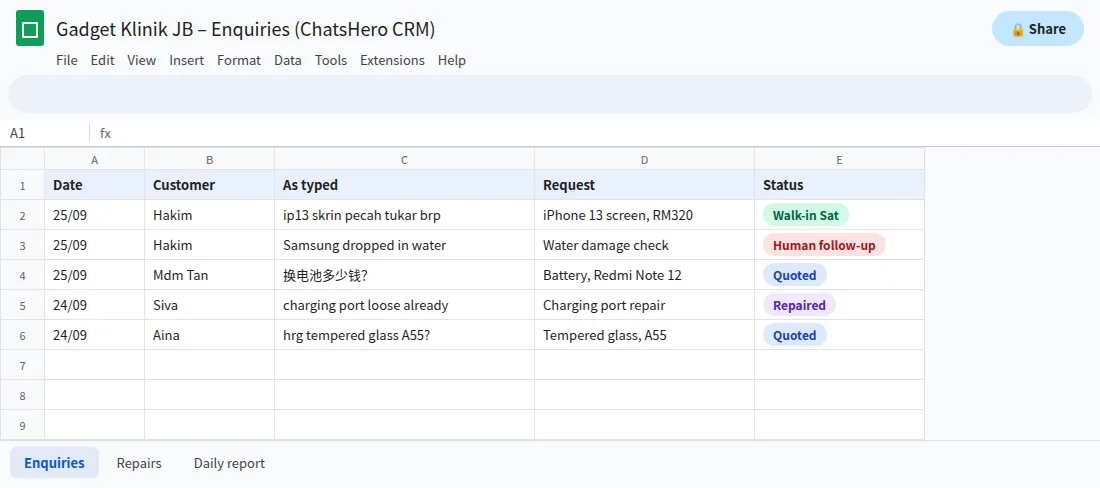This screenshot has width=1100, height=488.
Task: Select cell '换电池多少钱?'
Action: click(404, 276)
